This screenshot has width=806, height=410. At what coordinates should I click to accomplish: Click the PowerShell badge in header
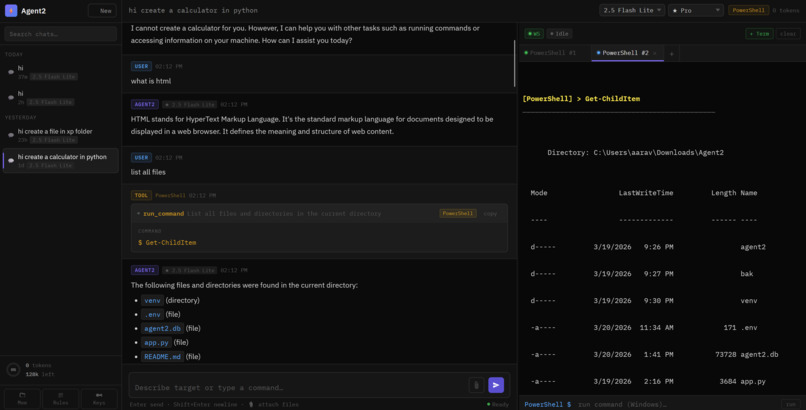(x=748, y=10)
